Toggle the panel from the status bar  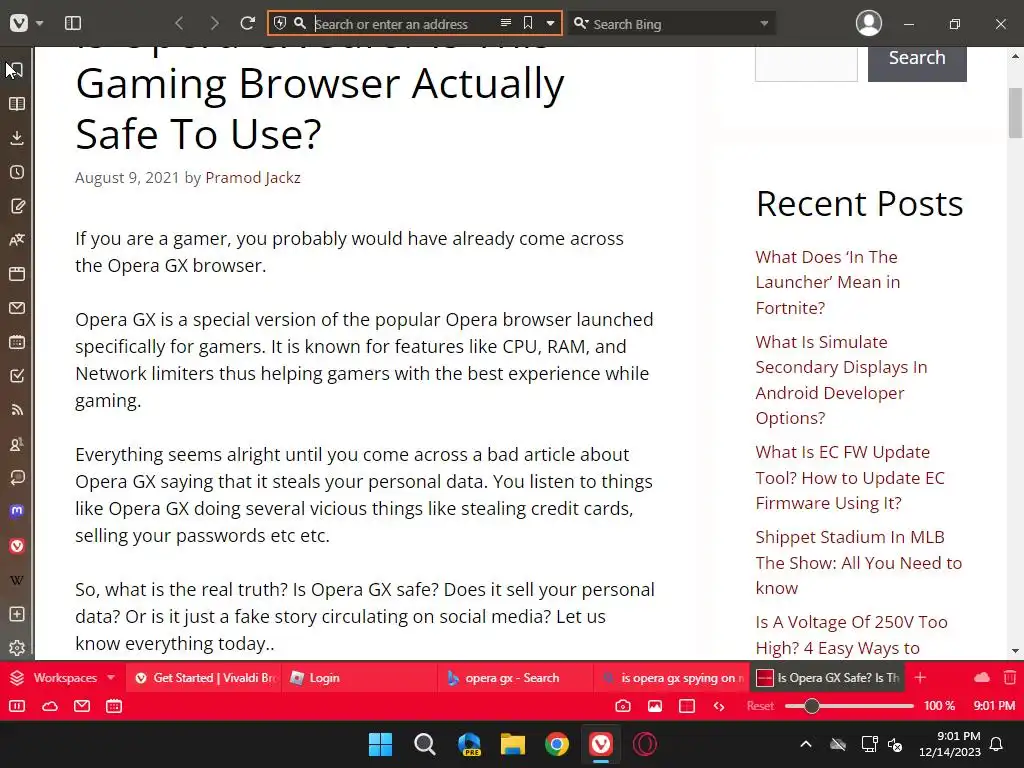(x=17, y=706)
